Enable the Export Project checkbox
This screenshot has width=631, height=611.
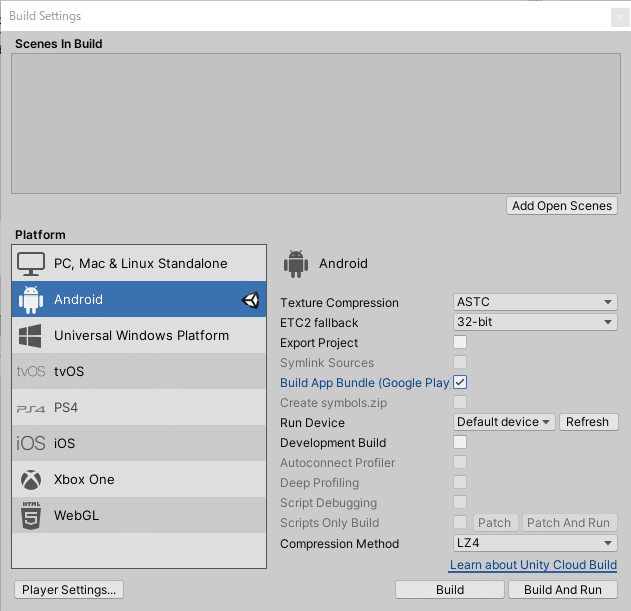460,342
